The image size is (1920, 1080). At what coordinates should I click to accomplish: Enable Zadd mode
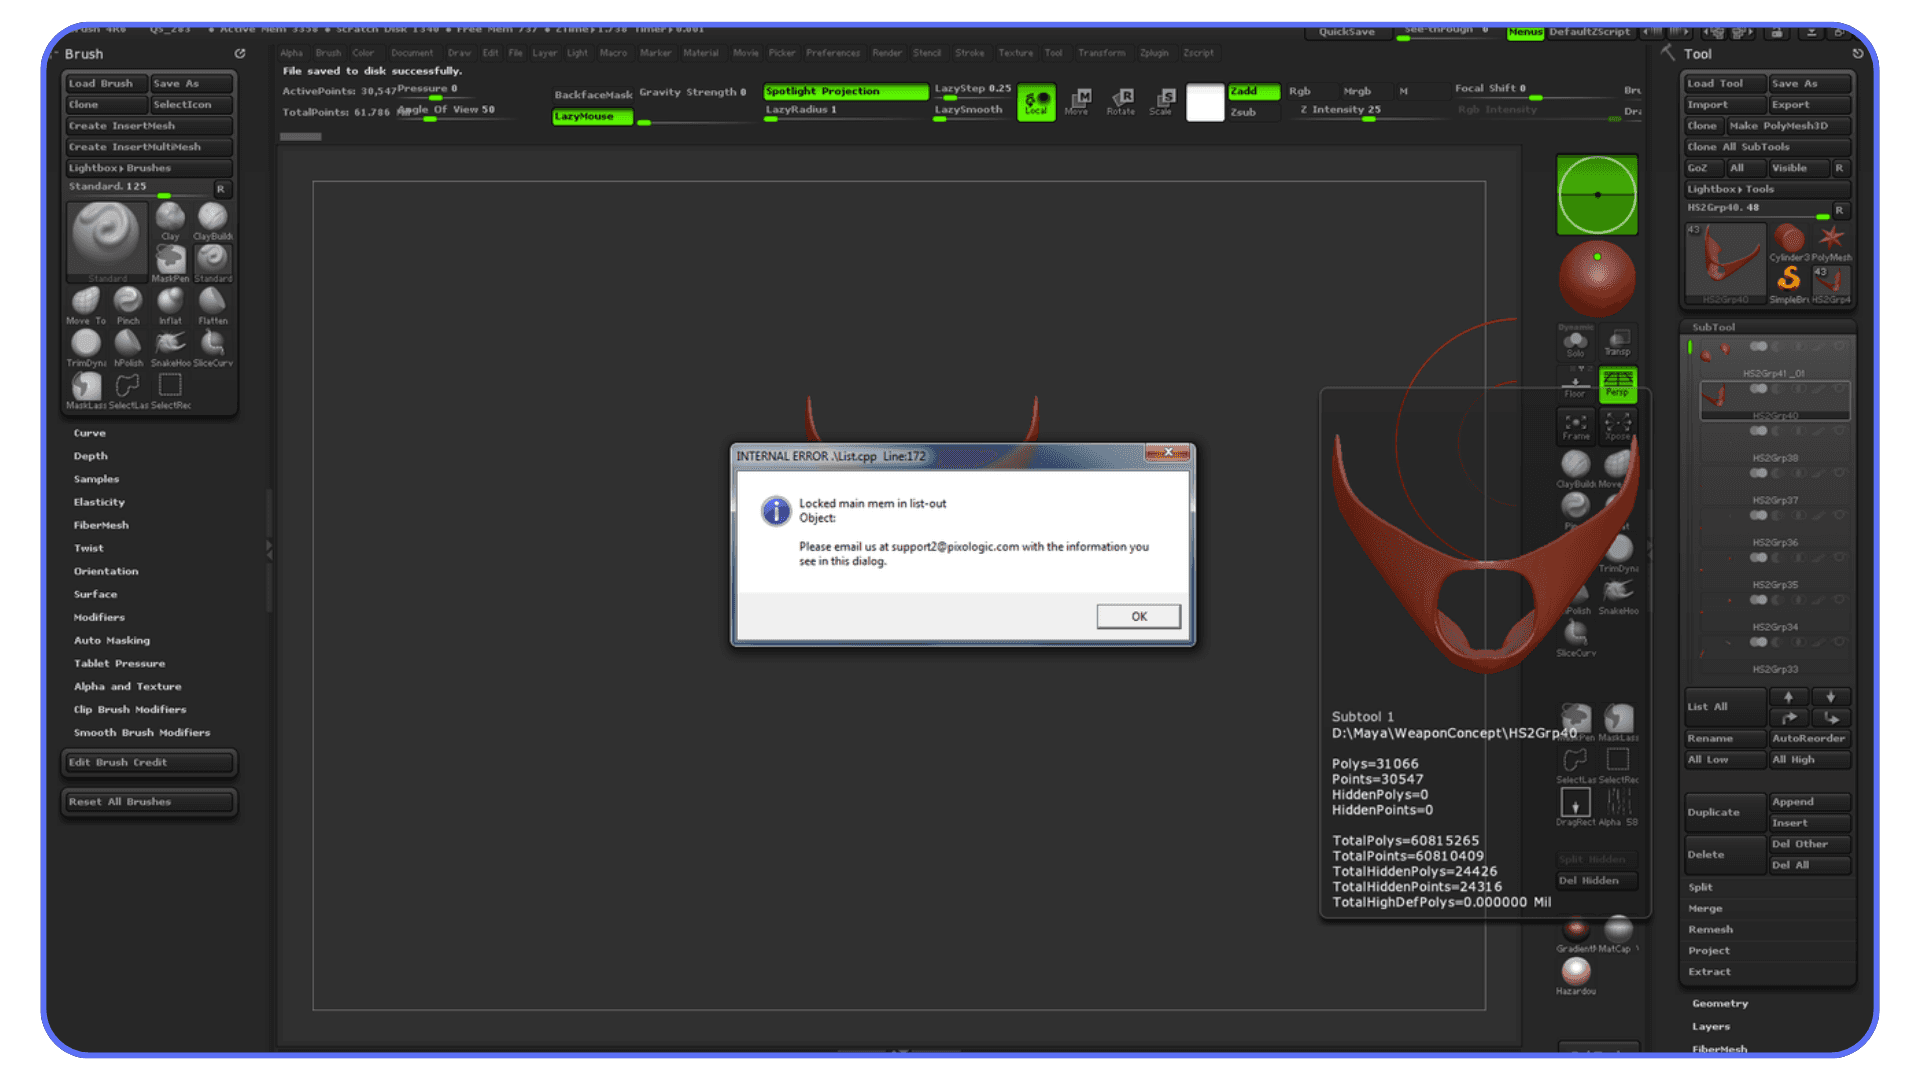pyautogui.click(x=1254, y=91)
